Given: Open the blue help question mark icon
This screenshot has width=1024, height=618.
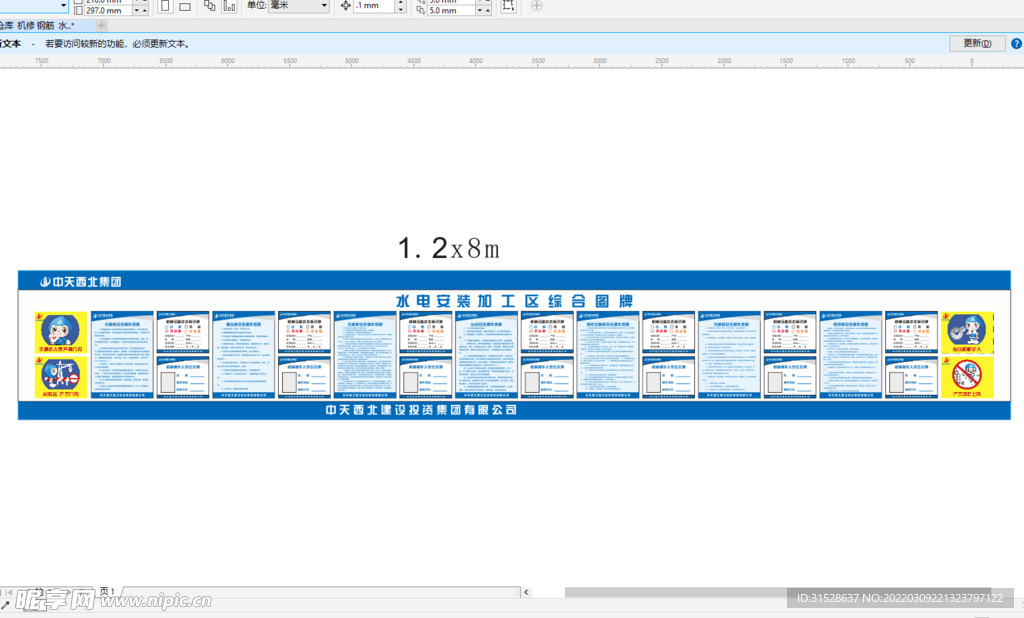Looking at the screenshot, I should coord(1017,43).
